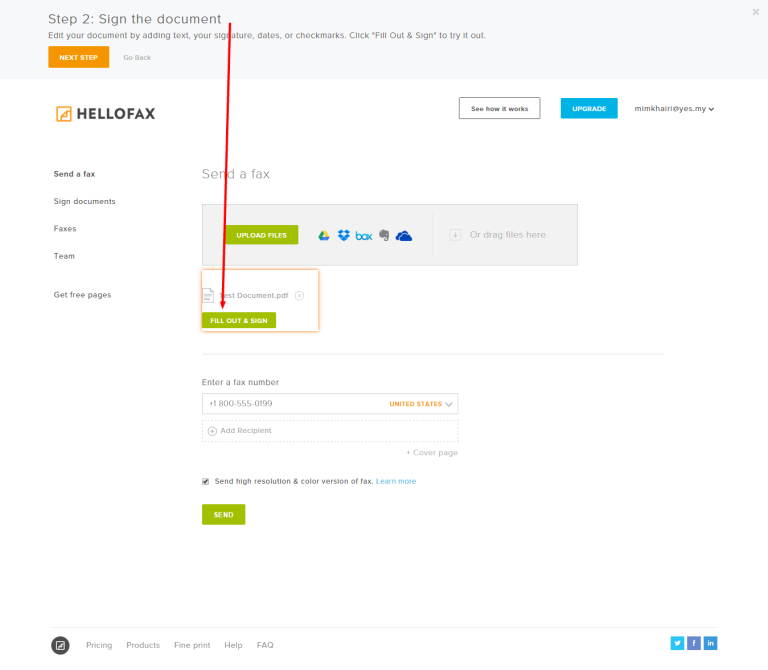The image size is (768, 670).
Task: Click the Test Document.pdf file name
Action: (x=254, y=295)
